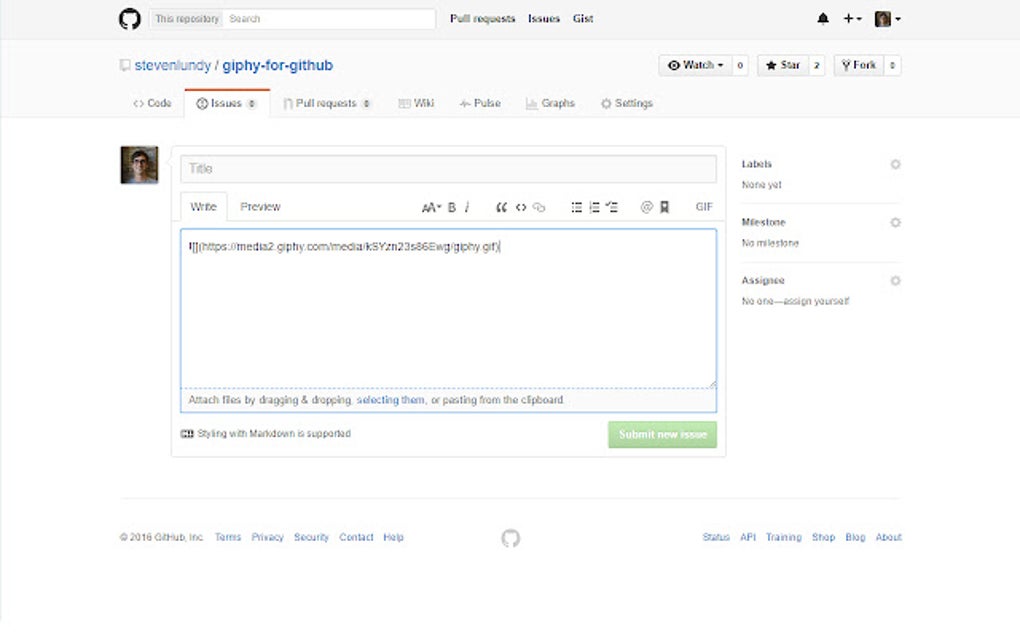
Task: Star the repository
Action: (783, 65)
